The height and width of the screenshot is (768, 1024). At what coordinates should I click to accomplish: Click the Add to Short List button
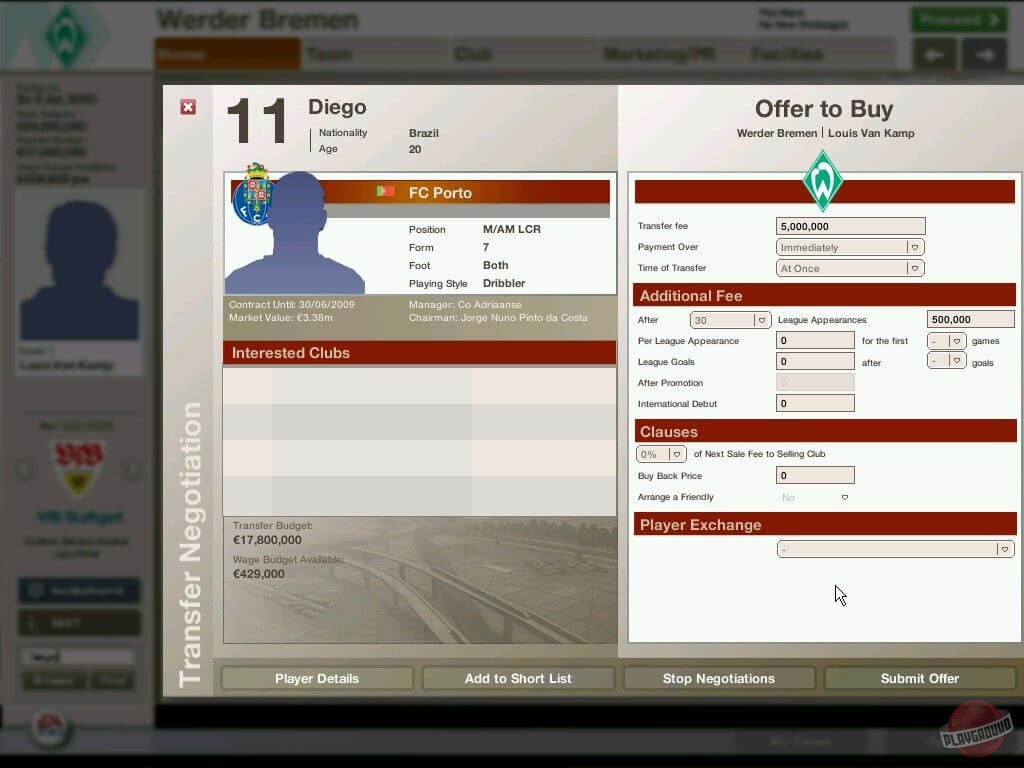[x=518, y=678]
